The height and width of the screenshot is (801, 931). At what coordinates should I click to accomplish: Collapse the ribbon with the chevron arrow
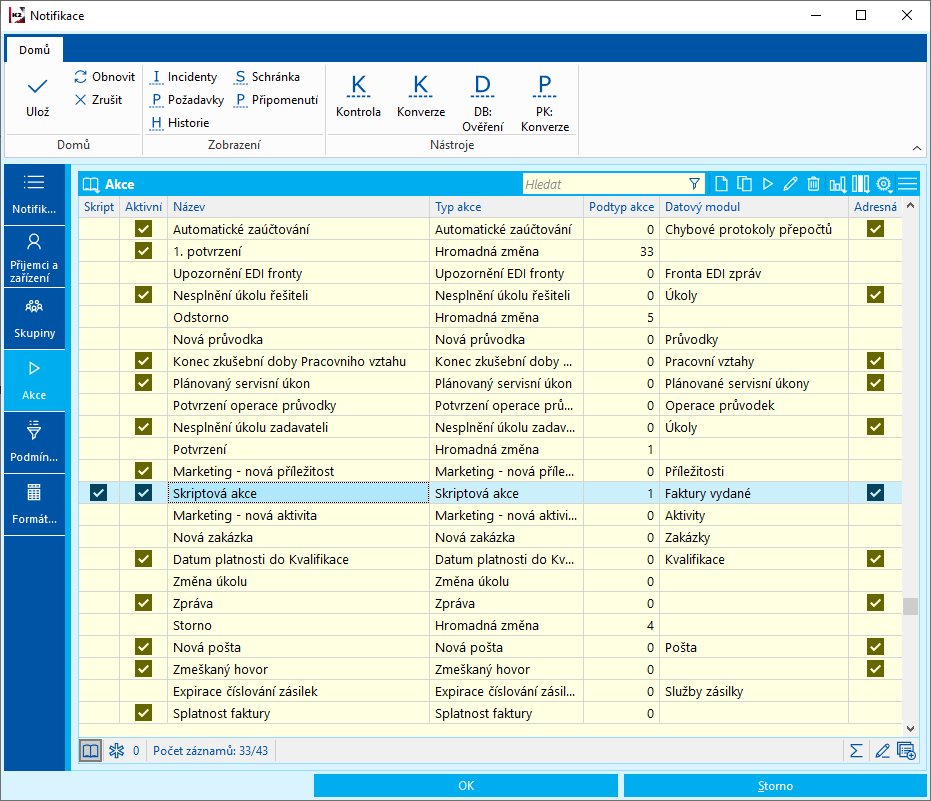[915, 146]
